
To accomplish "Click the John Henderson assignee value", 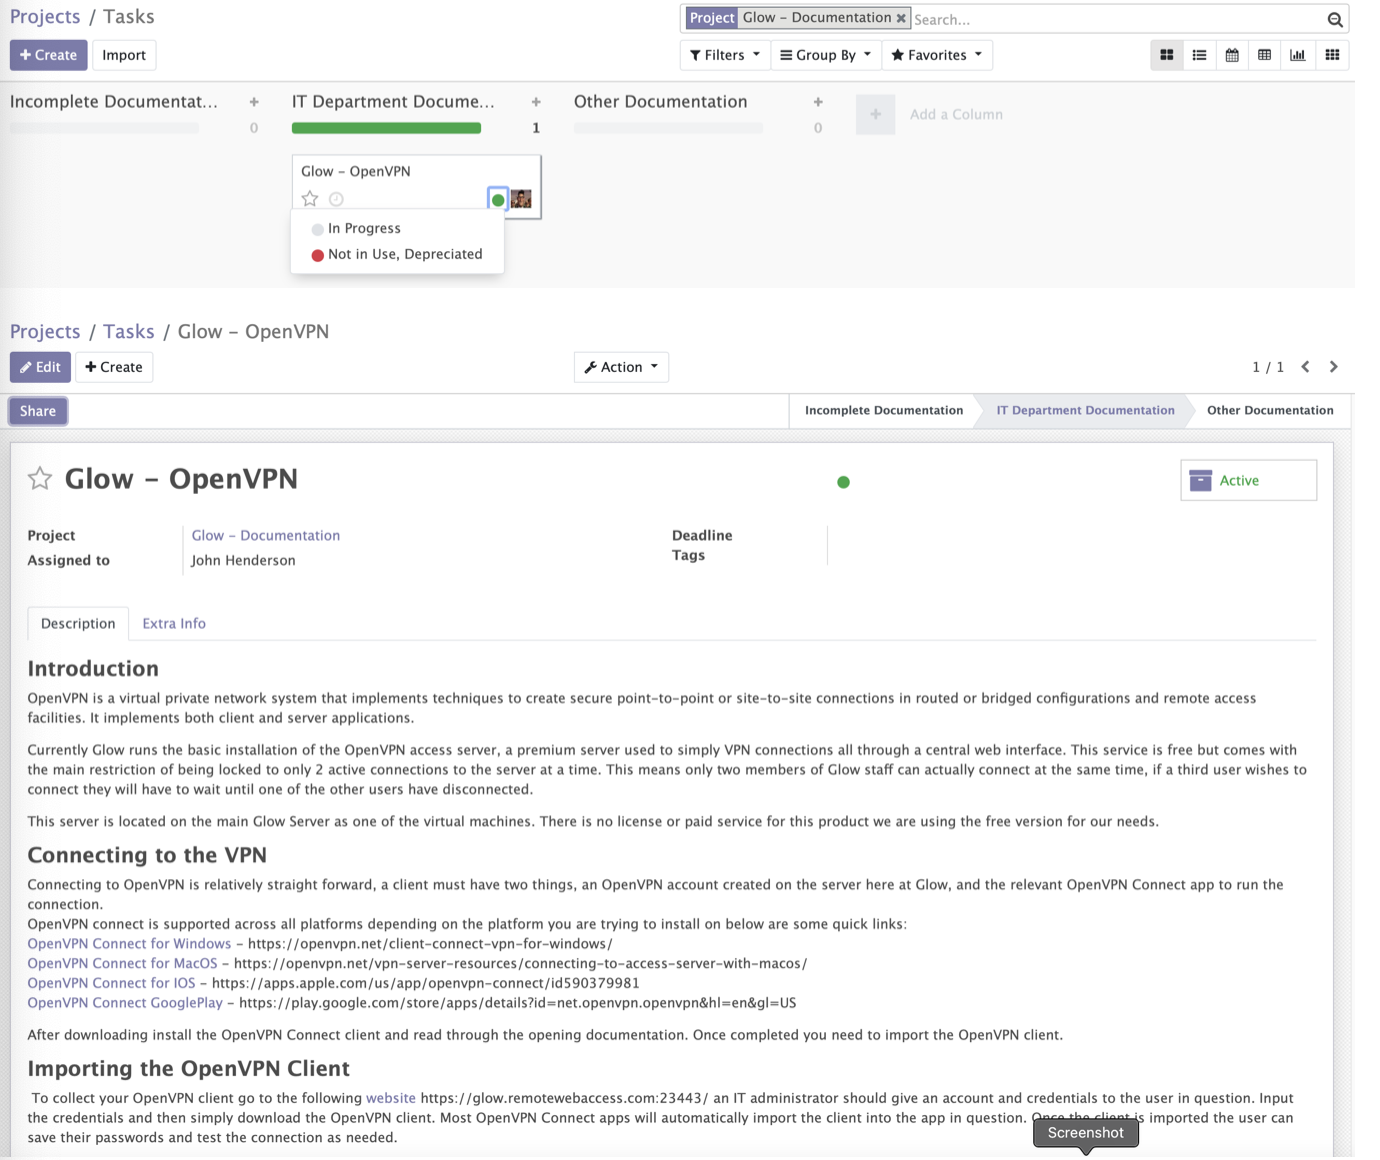I will coord(244,560).
